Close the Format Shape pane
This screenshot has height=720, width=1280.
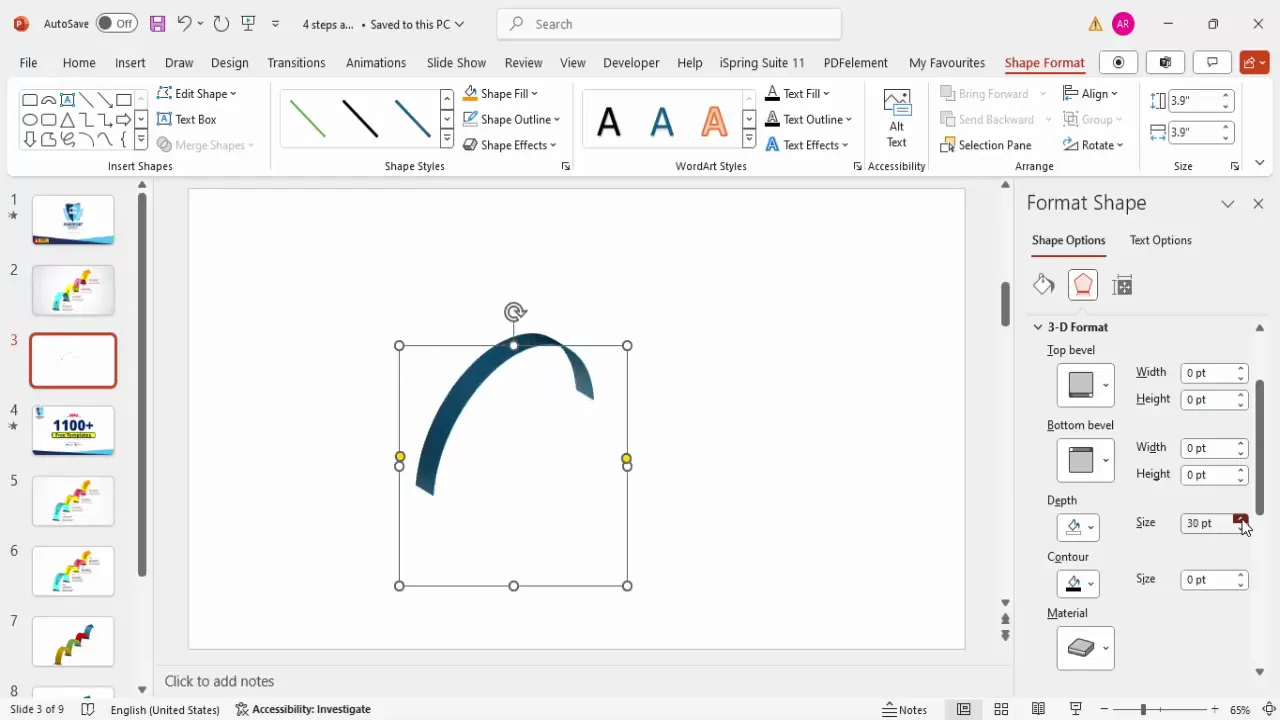(x=1258, y=203)
